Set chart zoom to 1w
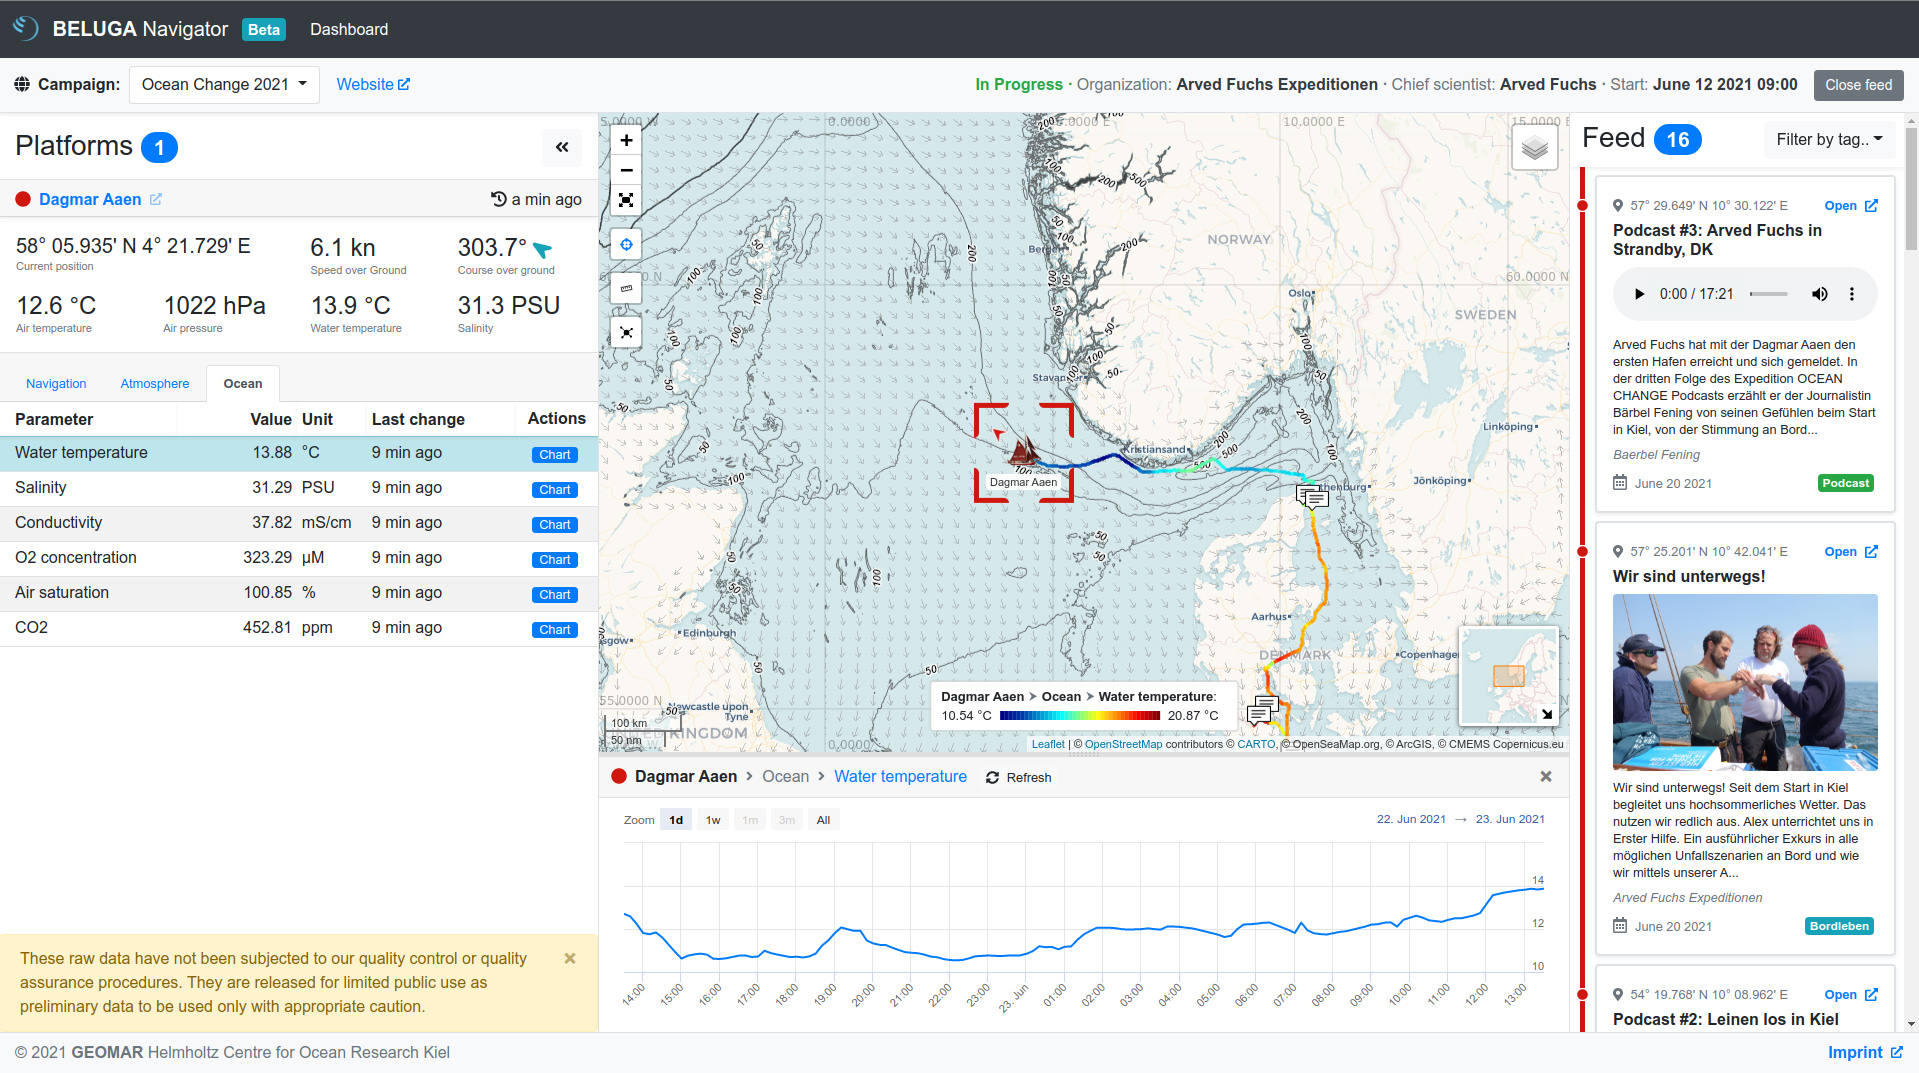Viewport: 1919px width, 1073px height. pos(713,820)
